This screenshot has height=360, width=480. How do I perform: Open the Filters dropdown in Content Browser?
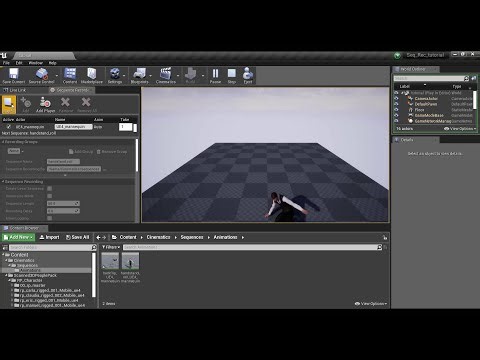[111, 247]
